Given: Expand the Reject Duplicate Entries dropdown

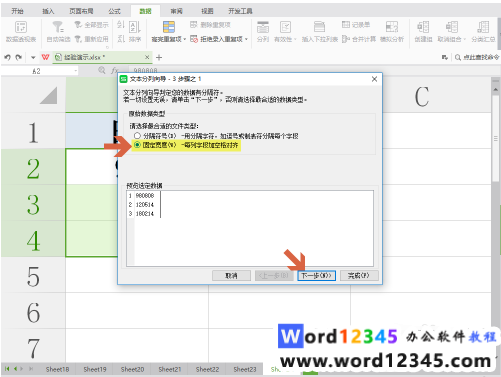Looking at the screenshot, I should (246, 39).
